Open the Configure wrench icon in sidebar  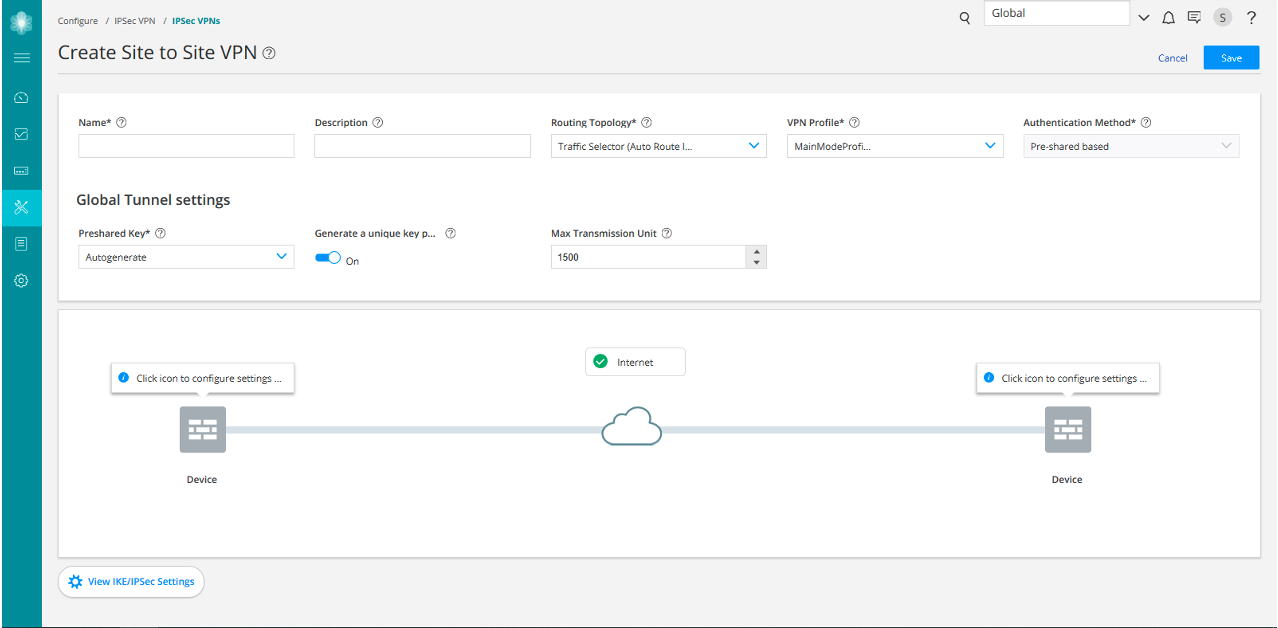[21, 208]
